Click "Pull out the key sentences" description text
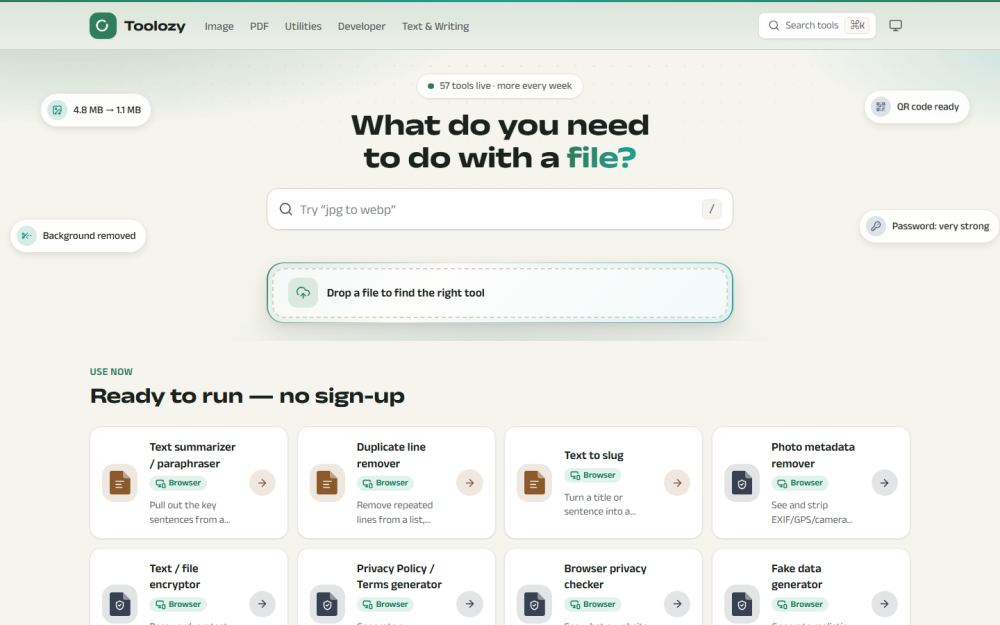Viewport: 1000px width, 625px height. [x=189, y=512]
